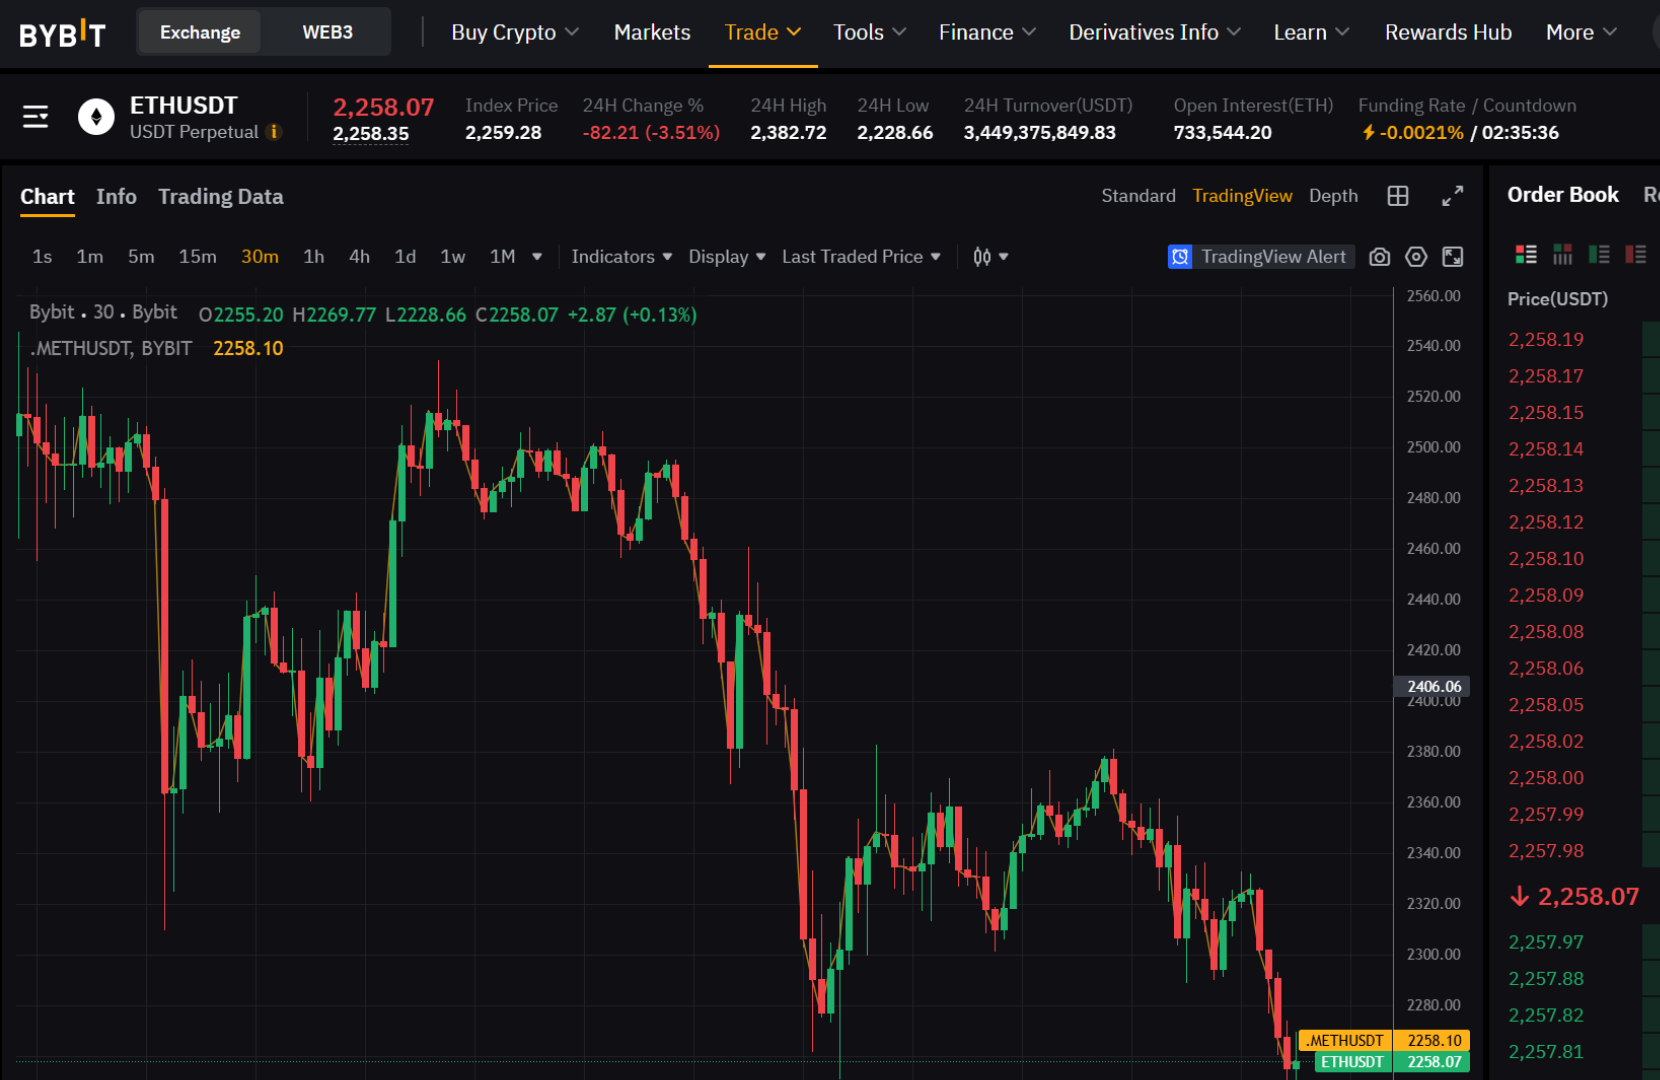The width and height of the screenshot is (1660, 1080).
Task: Click the TradingView Alert clock icon
Action: (1180, 257)
